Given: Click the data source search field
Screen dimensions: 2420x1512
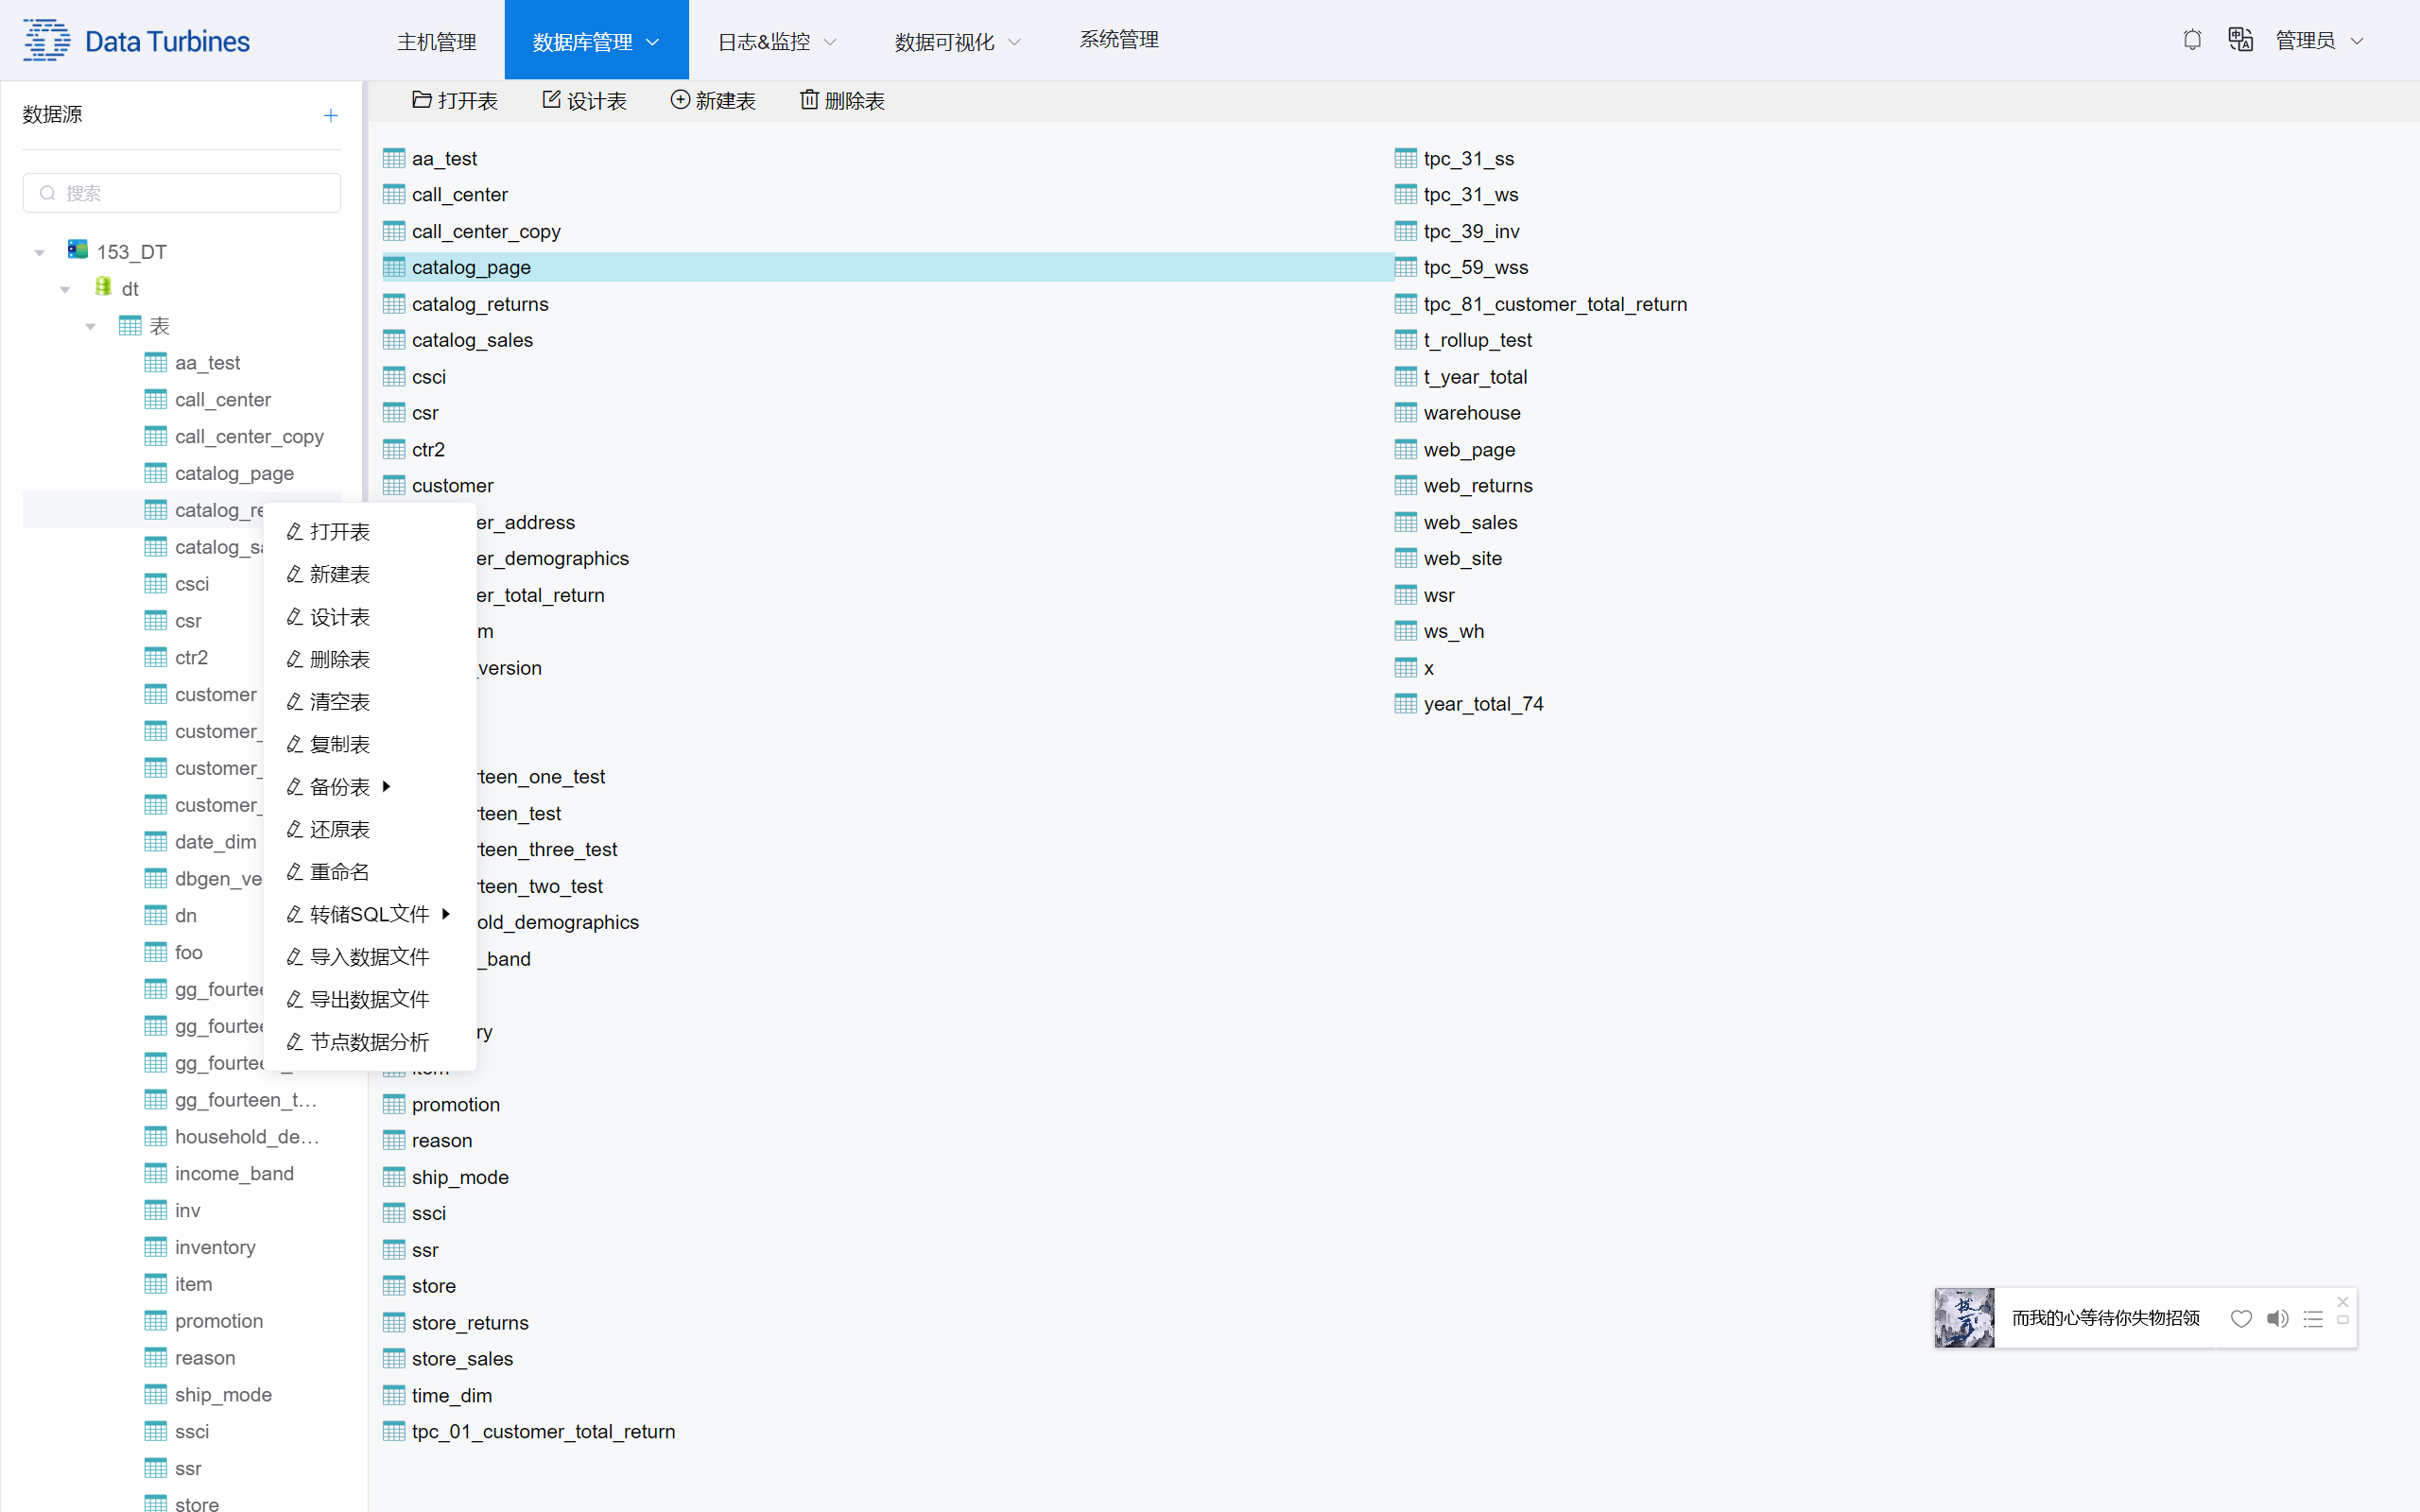Looking at the screenshot, I should click(182, 193).
